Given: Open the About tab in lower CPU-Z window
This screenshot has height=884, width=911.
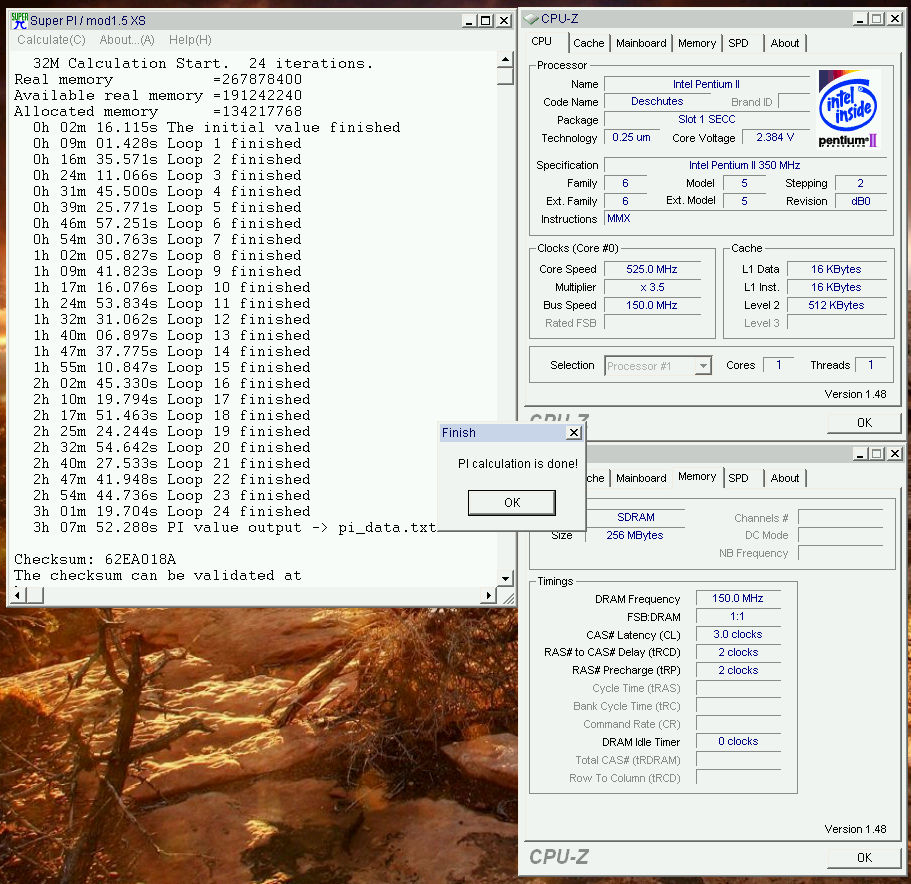Looking at the screenshot, I should (784, 478).
